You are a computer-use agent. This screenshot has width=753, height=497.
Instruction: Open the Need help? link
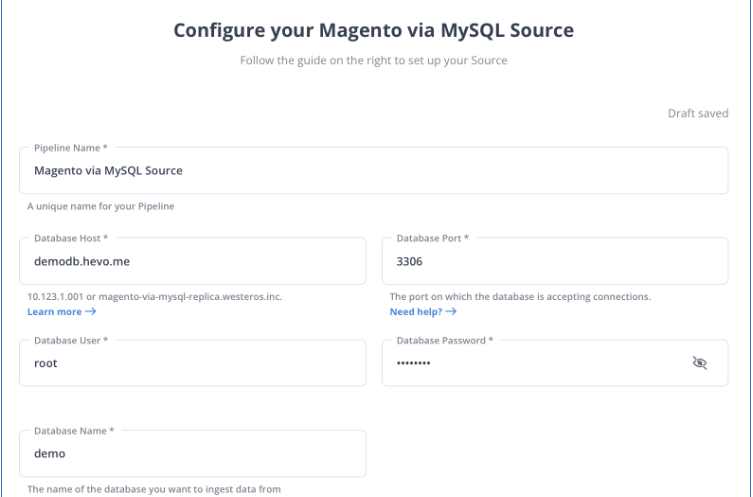coord(416,312)
